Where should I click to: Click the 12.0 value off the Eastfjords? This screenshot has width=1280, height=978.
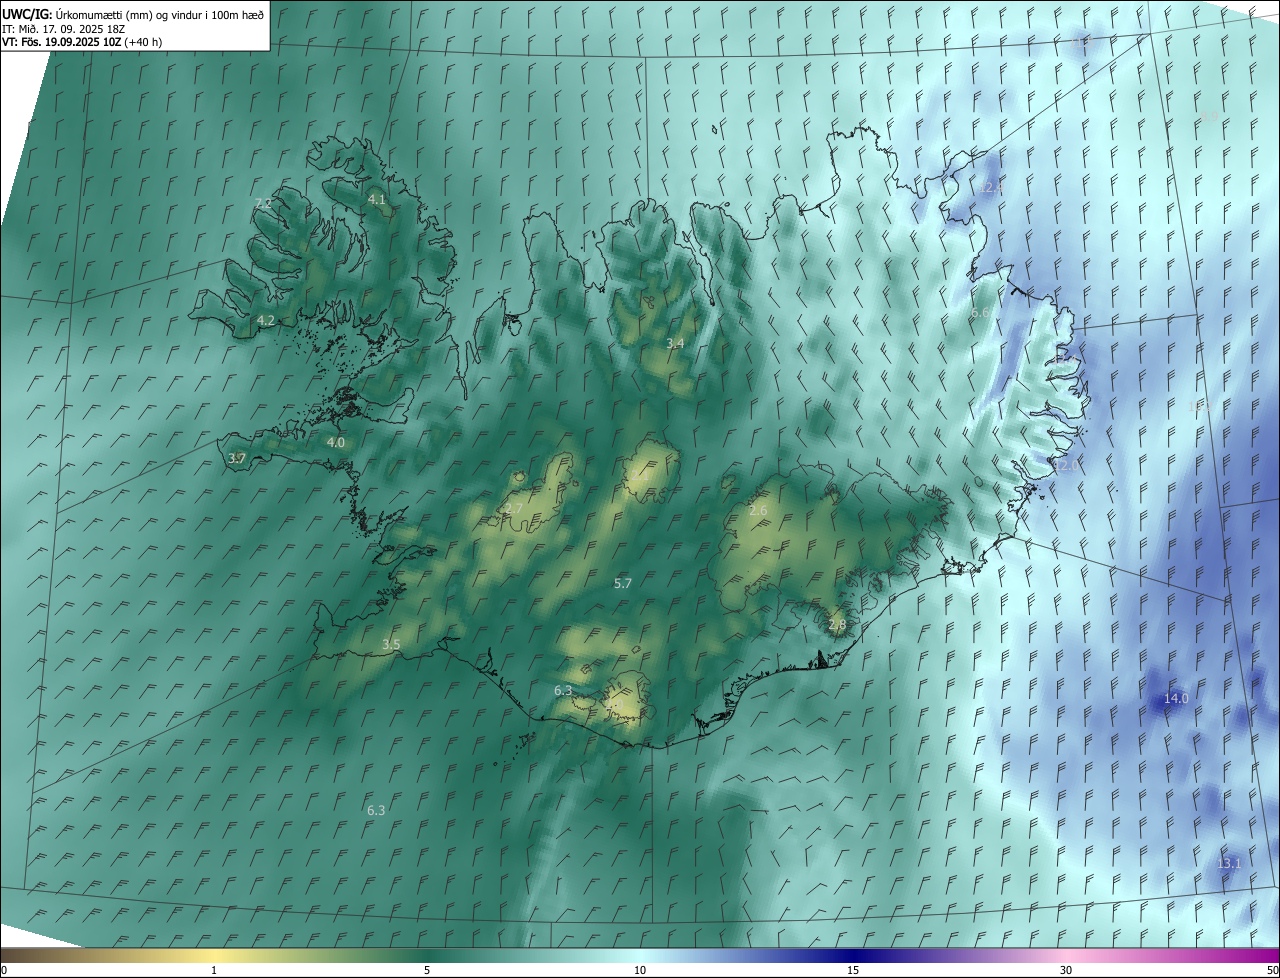1068,466
